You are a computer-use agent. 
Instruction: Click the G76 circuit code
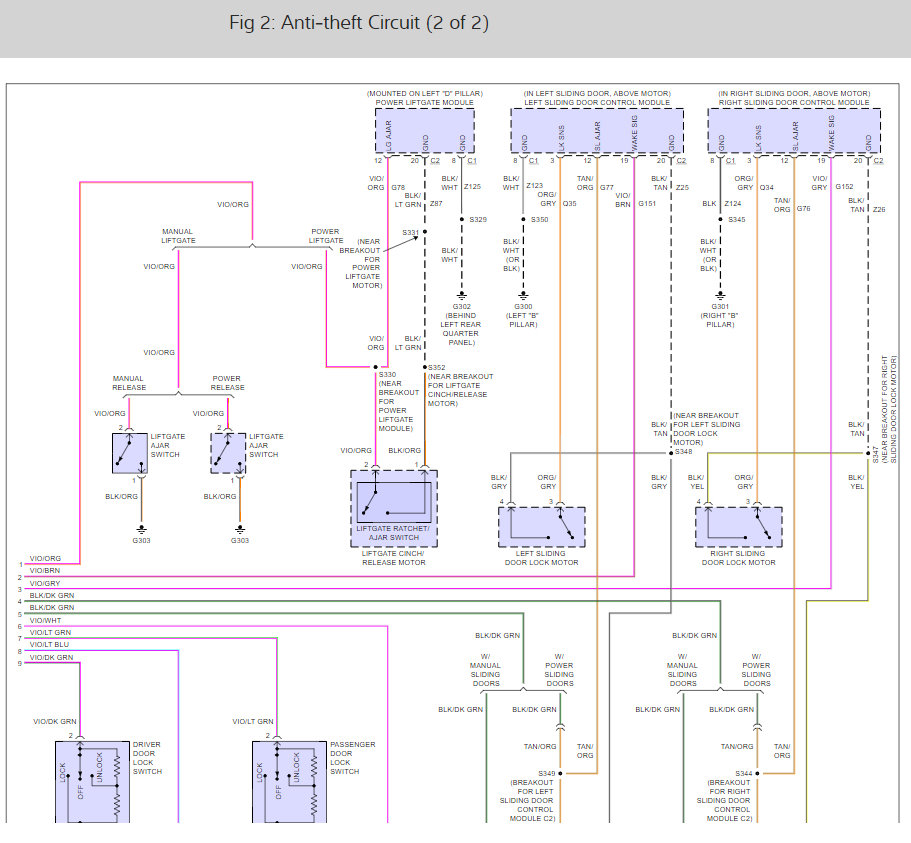point(804,208)
